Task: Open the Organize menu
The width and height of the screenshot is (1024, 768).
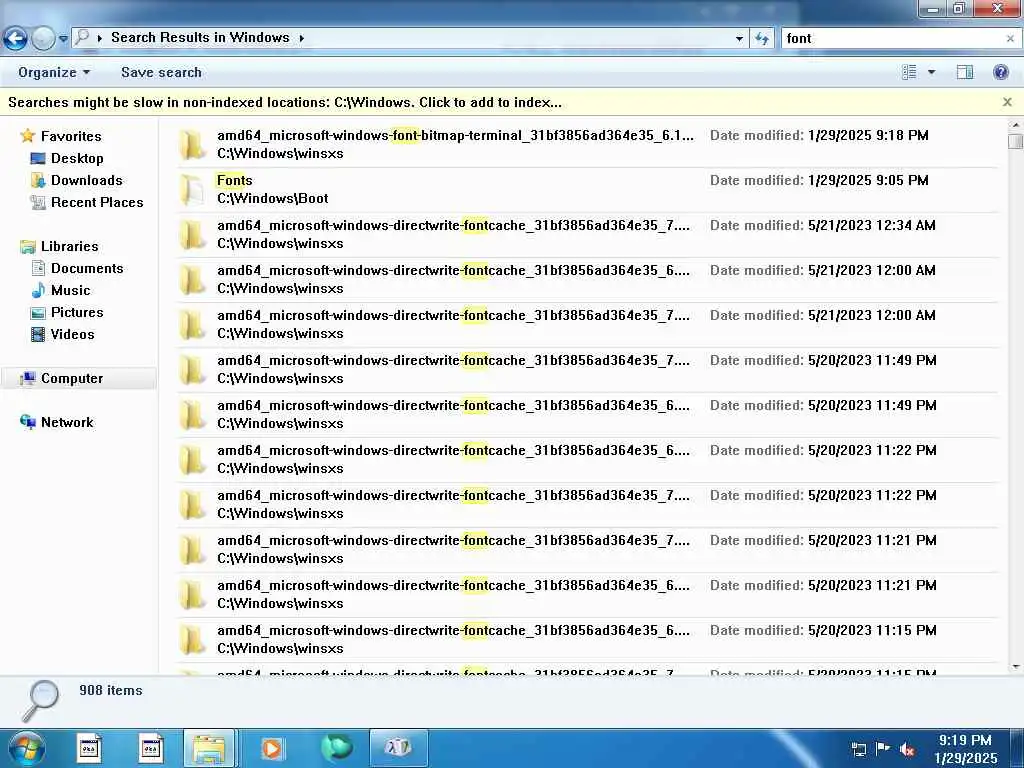Action: click(54, 72)
